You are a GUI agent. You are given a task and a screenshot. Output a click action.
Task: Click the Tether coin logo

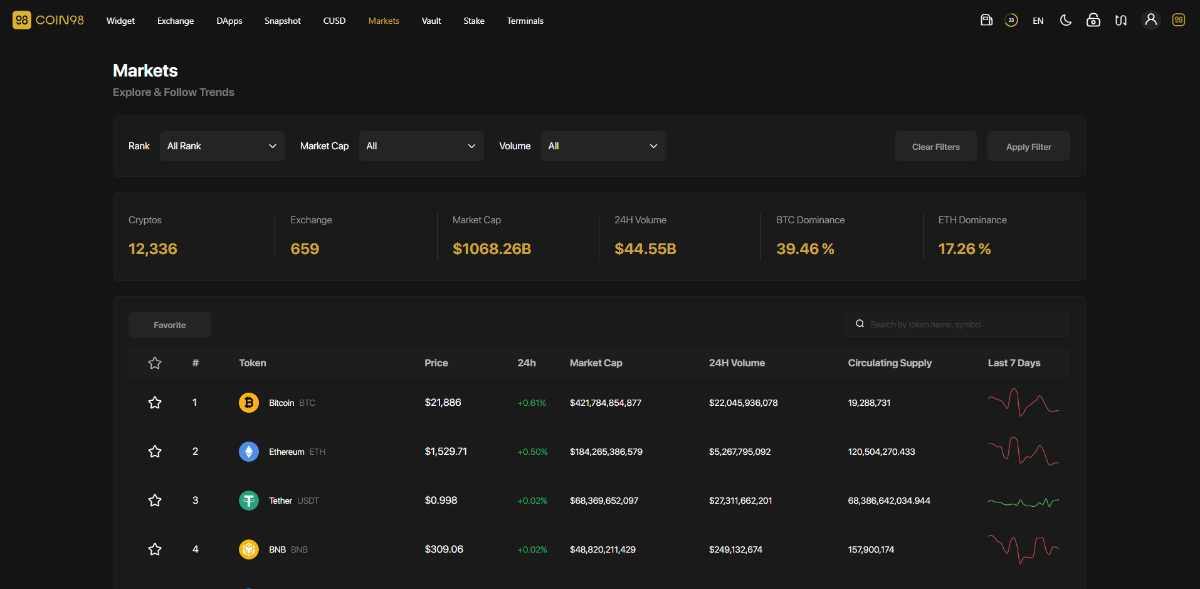click(249, 500)
